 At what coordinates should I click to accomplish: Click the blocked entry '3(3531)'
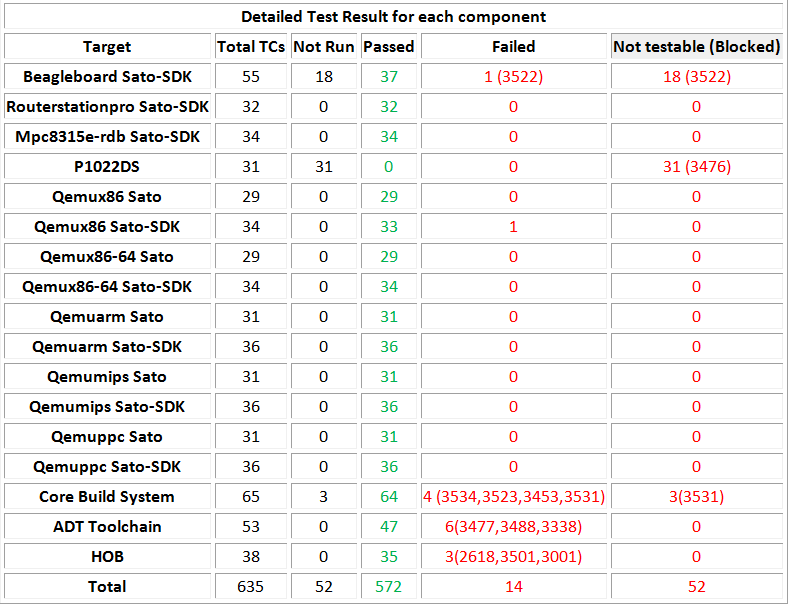[696, 497]
